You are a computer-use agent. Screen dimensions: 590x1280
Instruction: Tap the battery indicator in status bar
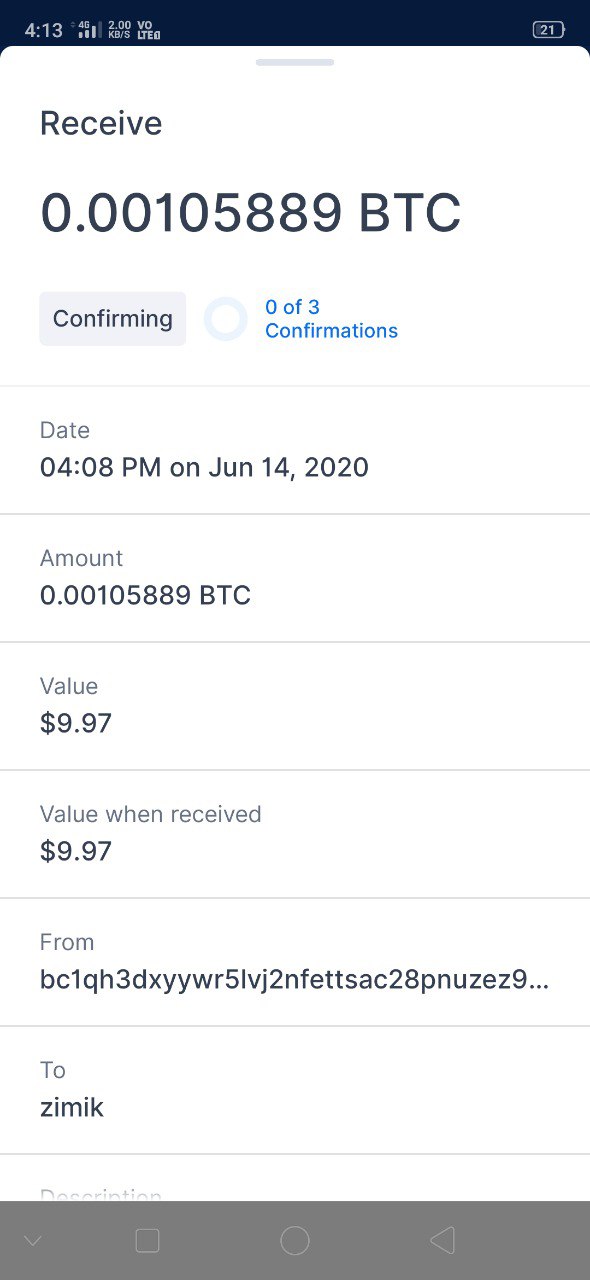548,30
